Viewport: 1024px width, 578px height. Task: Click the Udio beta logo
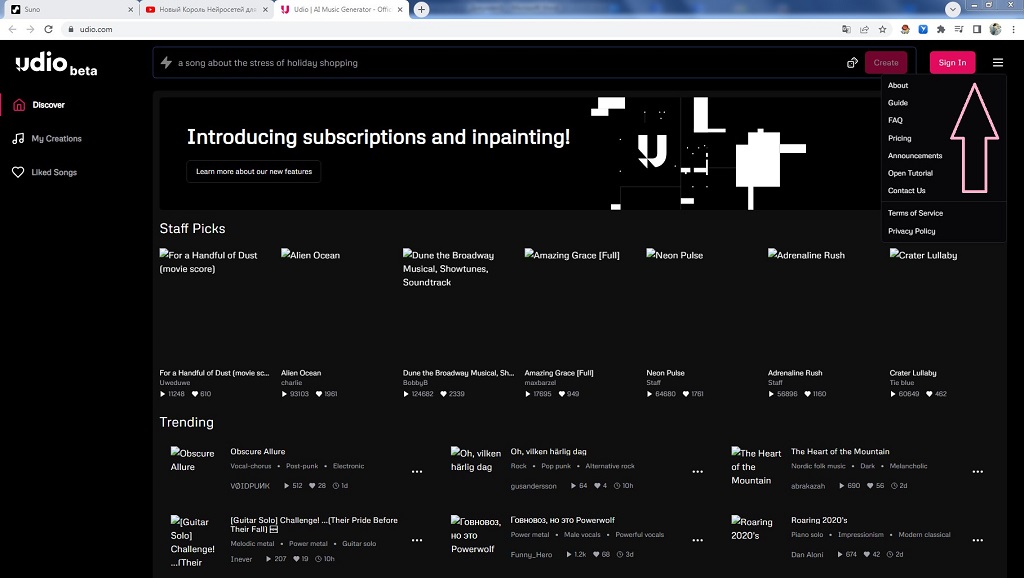[56, 66]
